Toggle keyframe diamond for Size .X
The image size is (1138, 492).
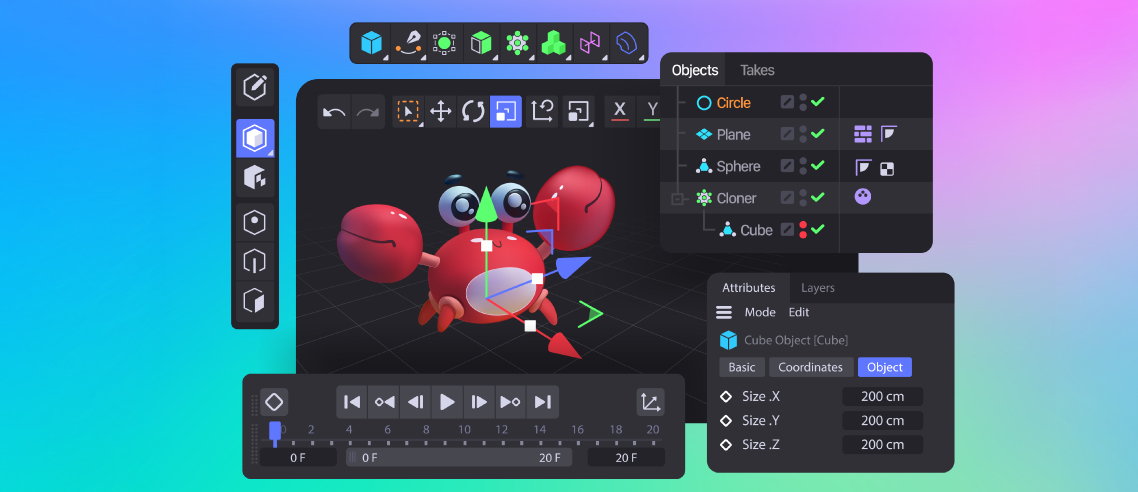tap(725, 397)
